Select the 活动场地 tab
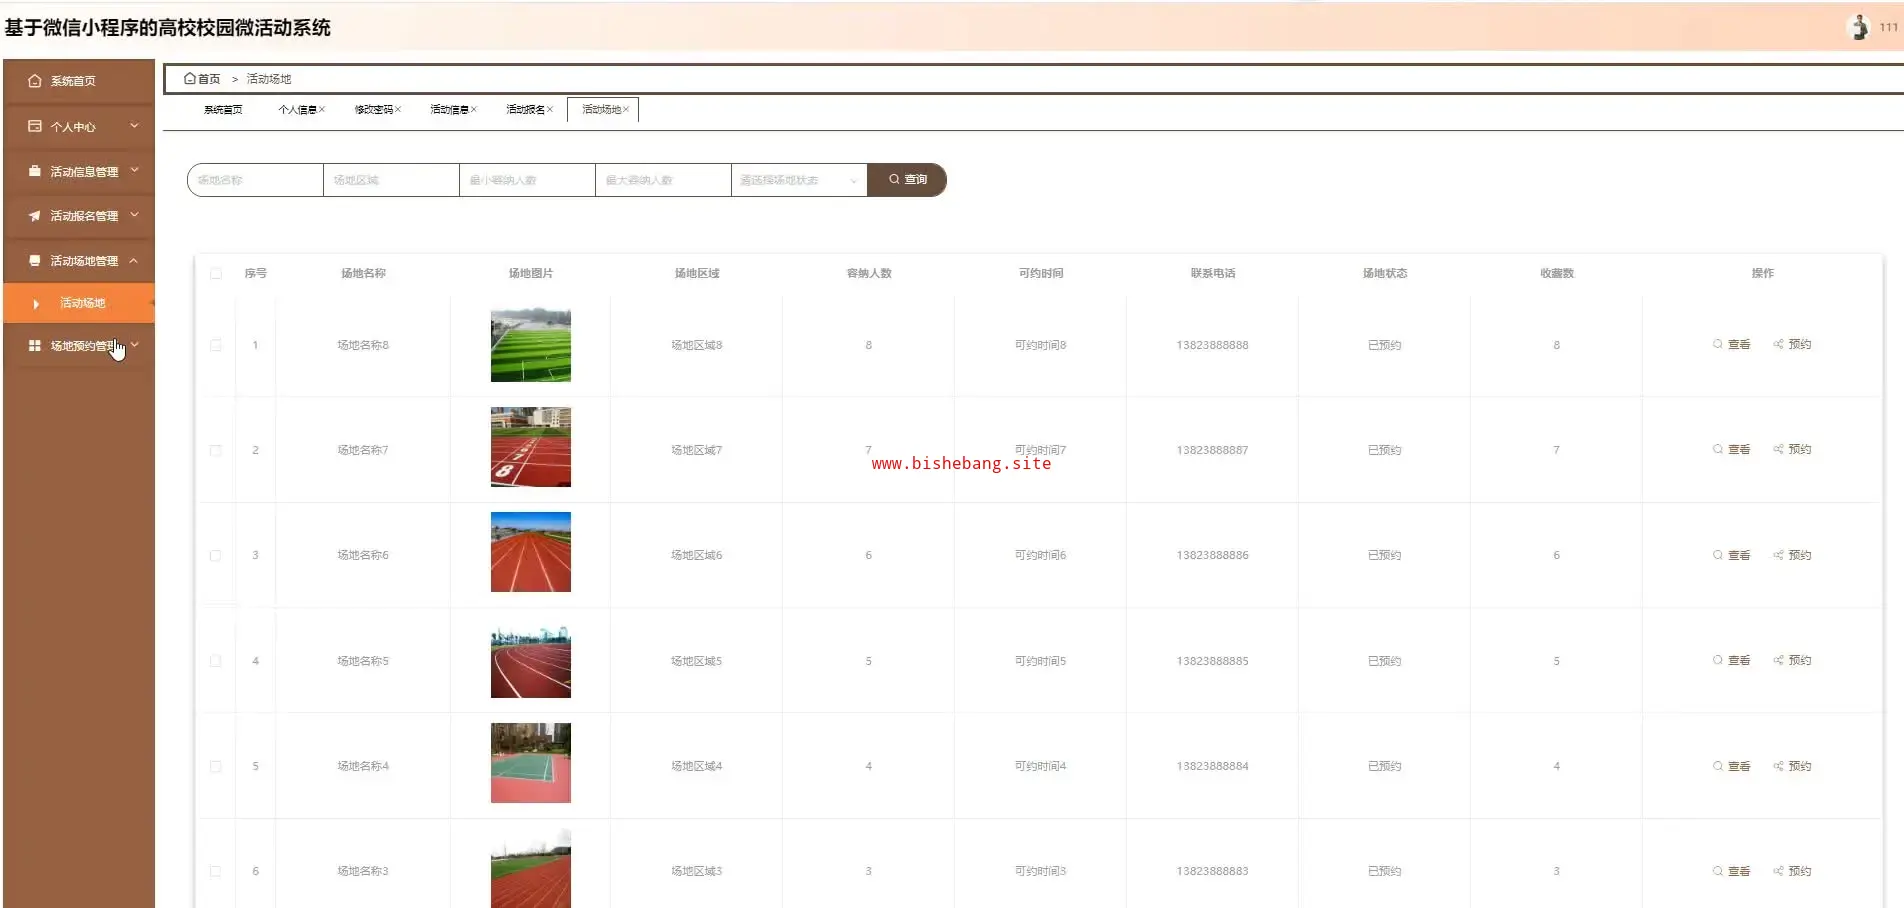Screen dimensions: 1904x908 tap(601, 109)
